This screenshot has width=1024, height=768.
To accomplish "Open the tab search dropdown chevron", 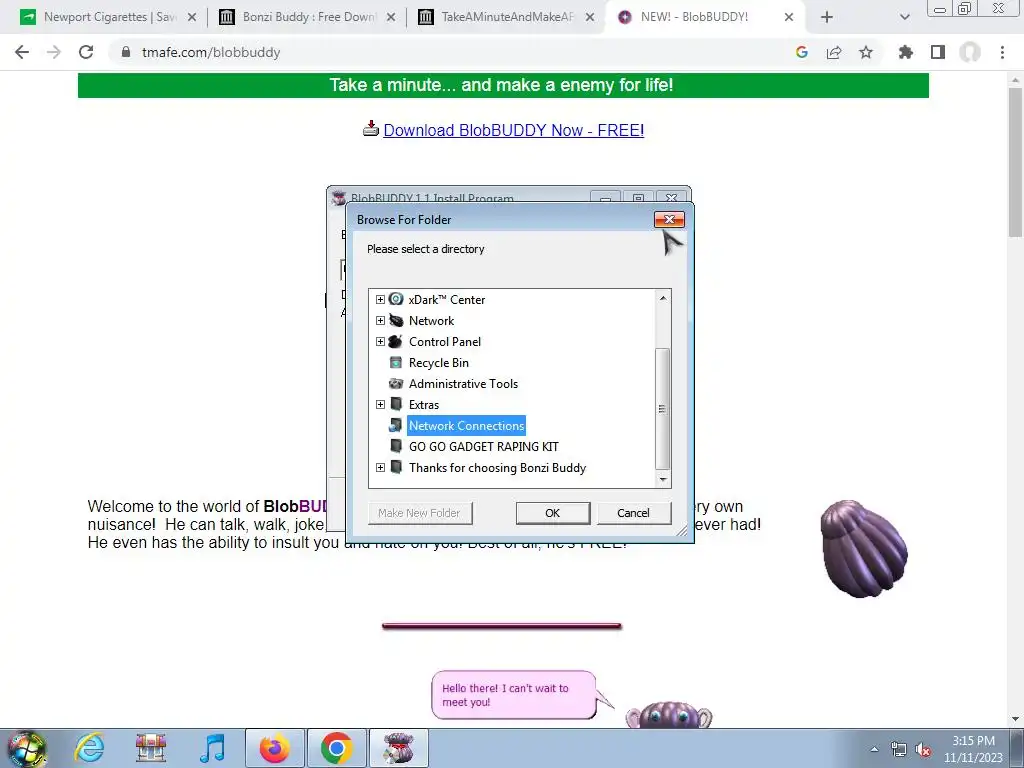I will click(x=904, y=18).
